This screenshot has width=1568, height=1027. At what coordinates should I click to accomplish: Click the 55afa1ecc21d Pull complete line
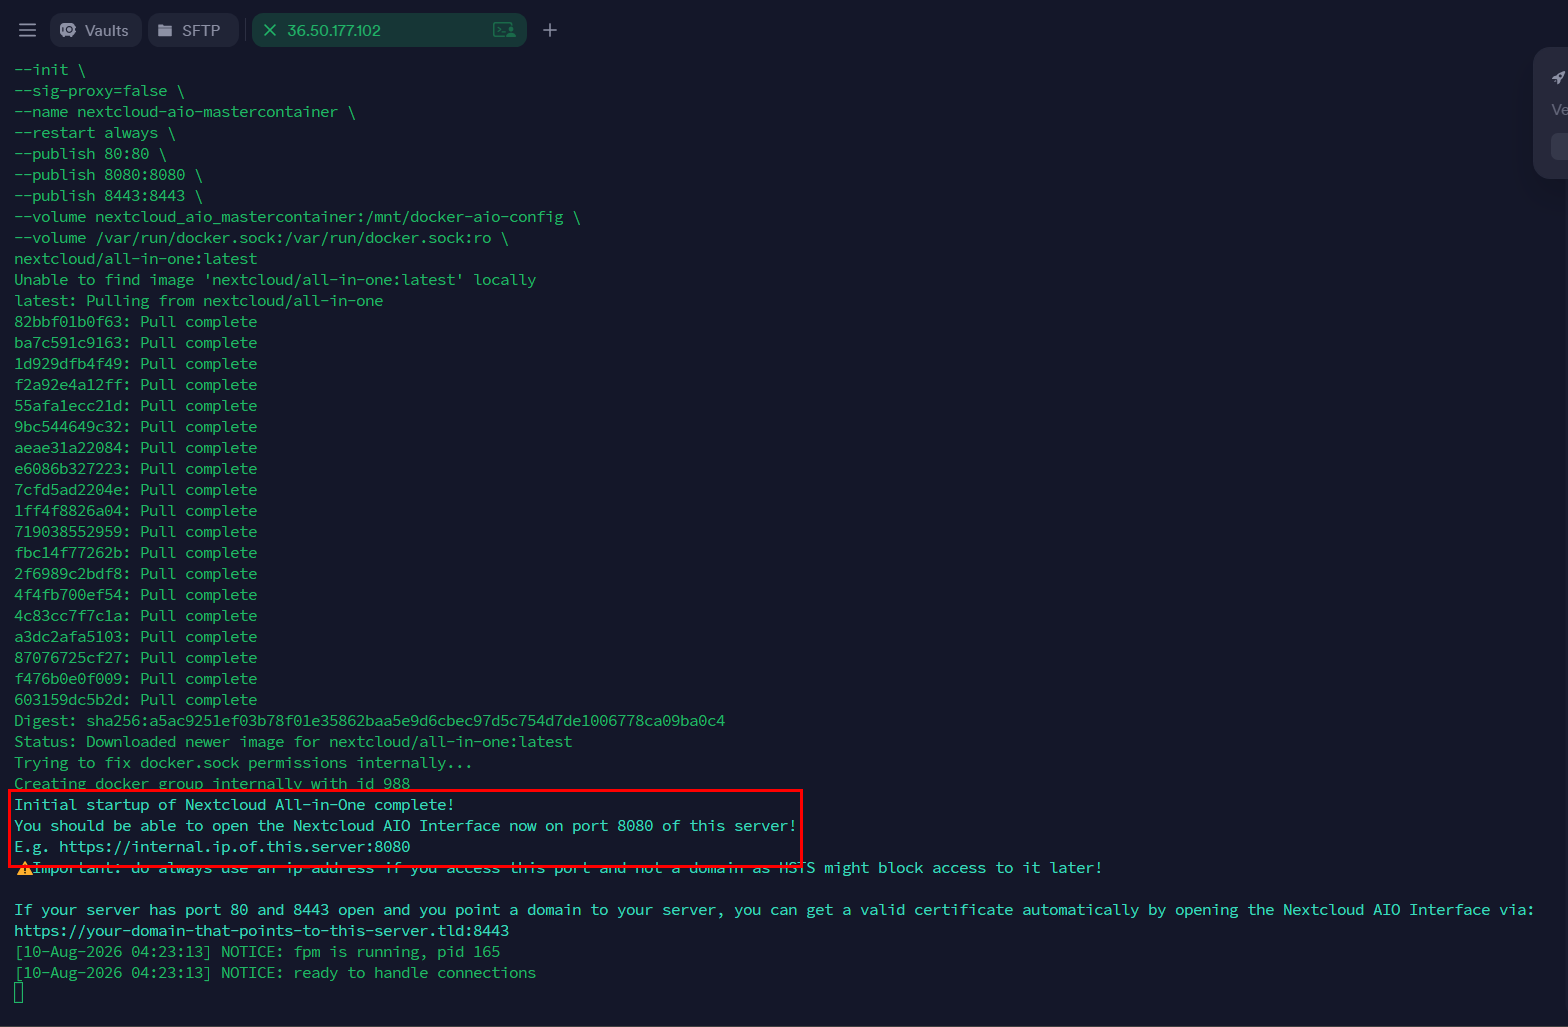[x=135, y=406]
